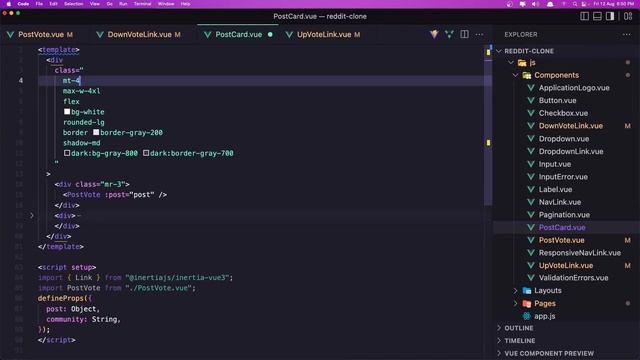This screenshot has height=360, width=640.
Task: Click the volume icon in macOS menu bar
Action: (x=536, y=4)
